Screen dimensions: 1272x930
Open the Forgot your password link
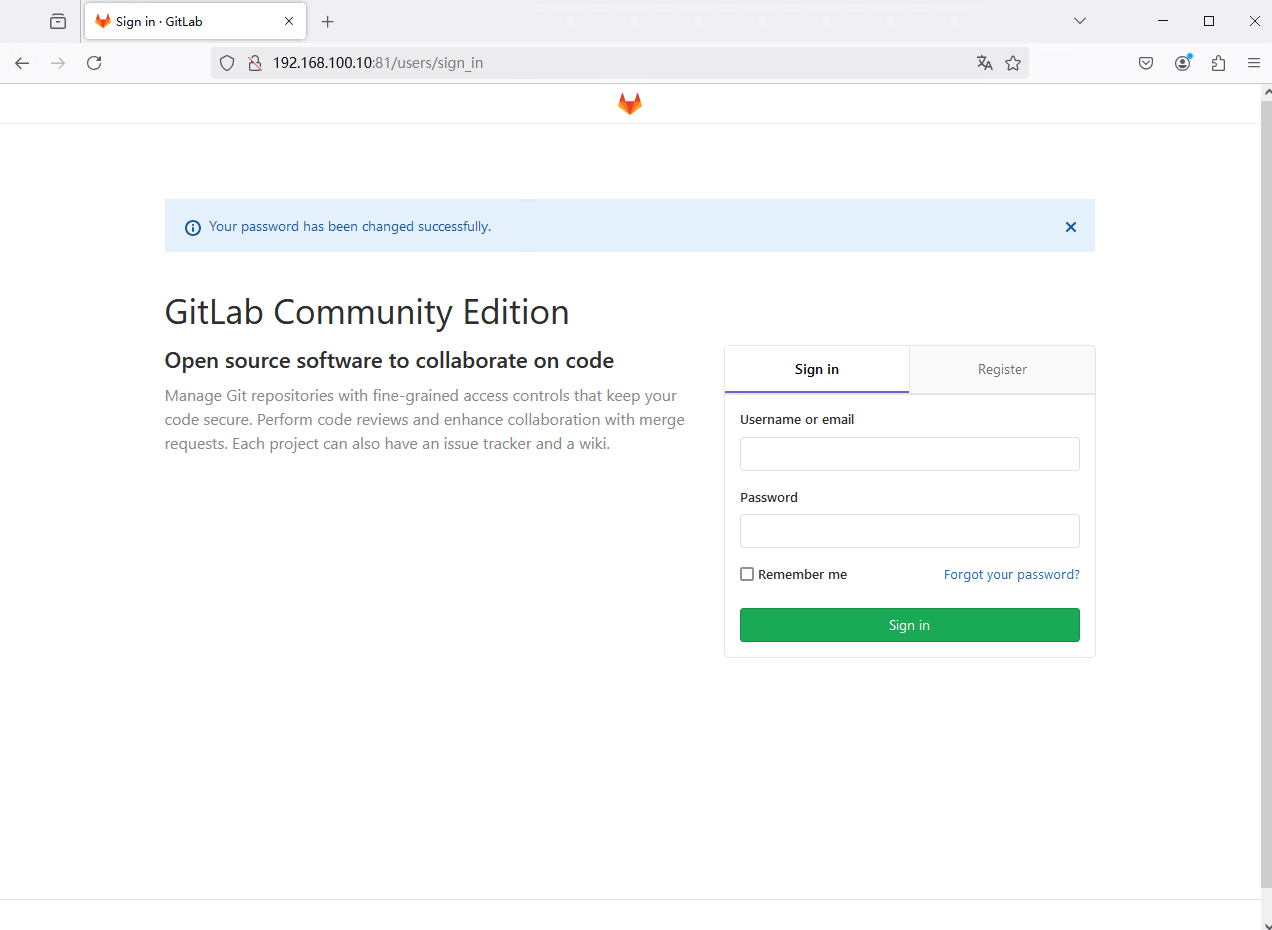pyautogui.click(x=1011, y=574)
